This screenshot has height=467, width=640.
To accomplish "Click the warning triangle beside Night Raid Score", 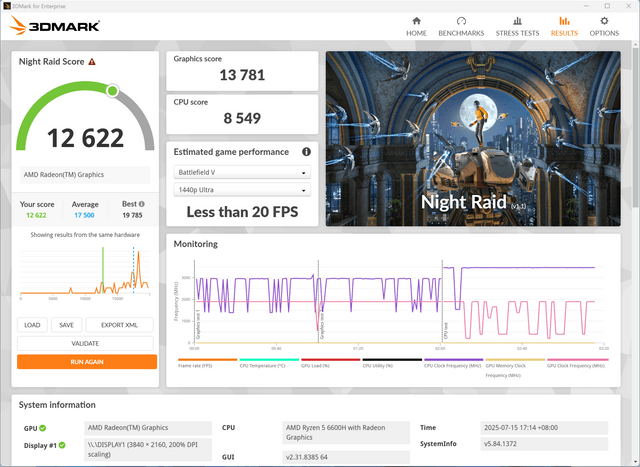I will tap(92, 62).
